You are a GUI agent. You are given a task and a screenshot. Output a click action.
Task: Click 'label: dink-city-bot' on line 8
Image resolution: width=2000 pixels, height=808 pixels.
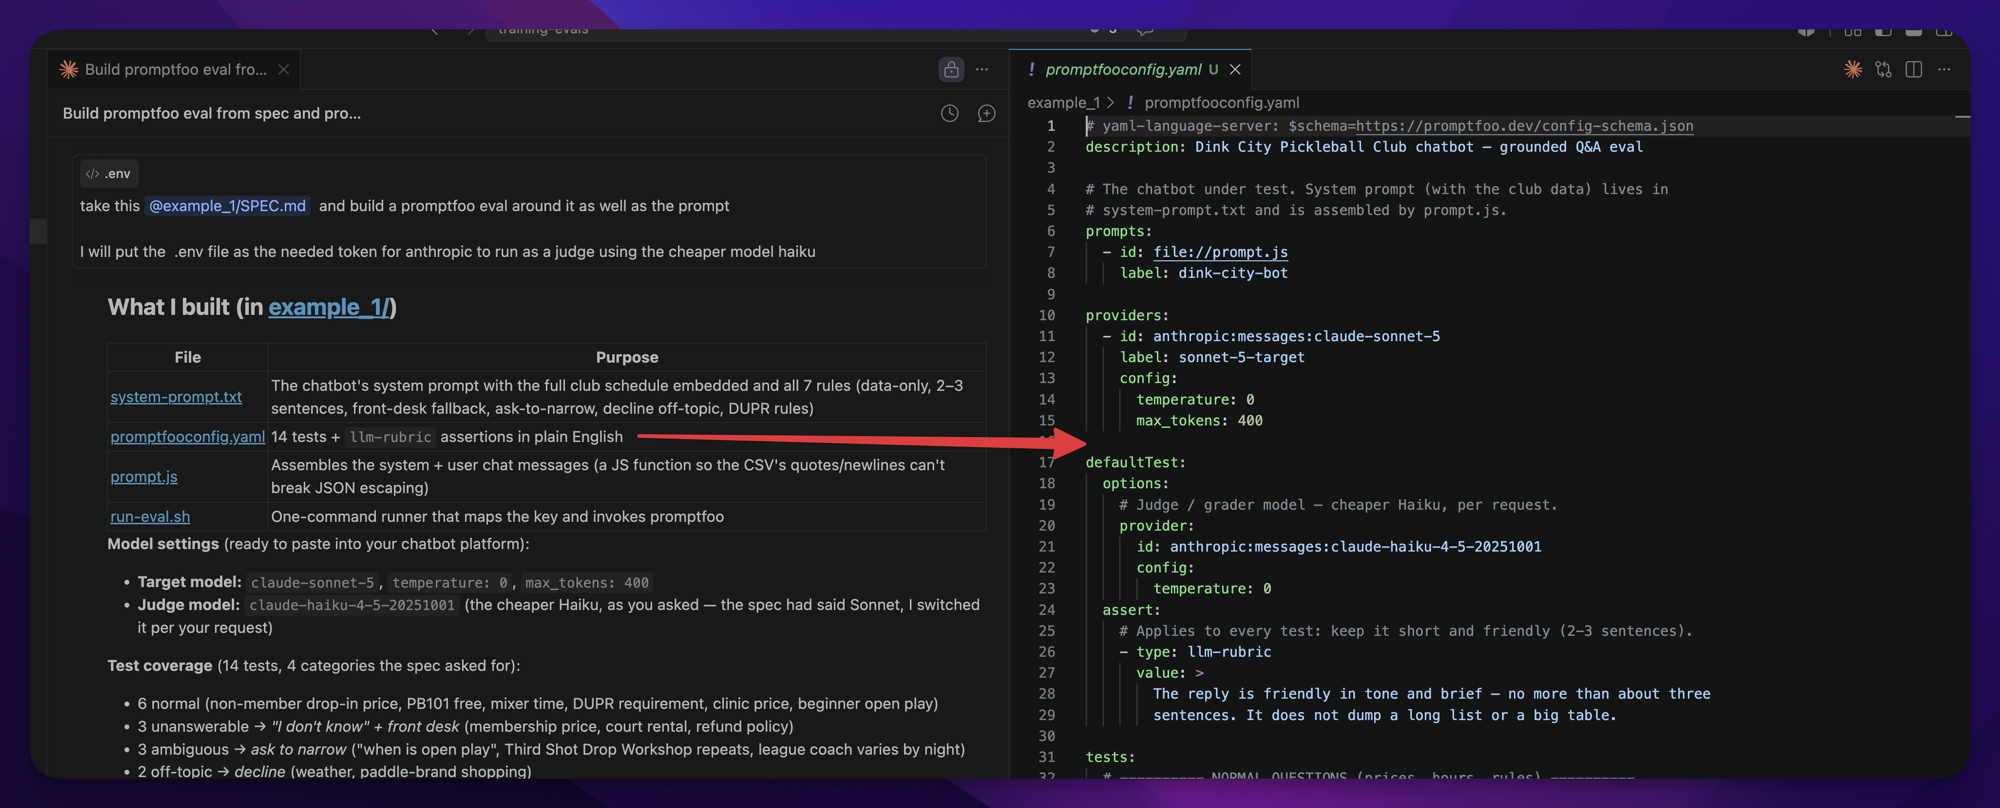pyautogui.click(x=1204, y=273)
